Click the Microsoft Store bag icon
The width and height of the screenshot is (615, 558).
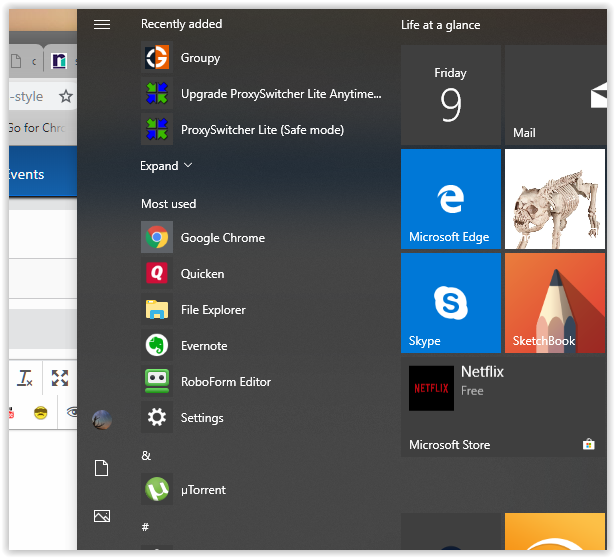coord(588,444)
